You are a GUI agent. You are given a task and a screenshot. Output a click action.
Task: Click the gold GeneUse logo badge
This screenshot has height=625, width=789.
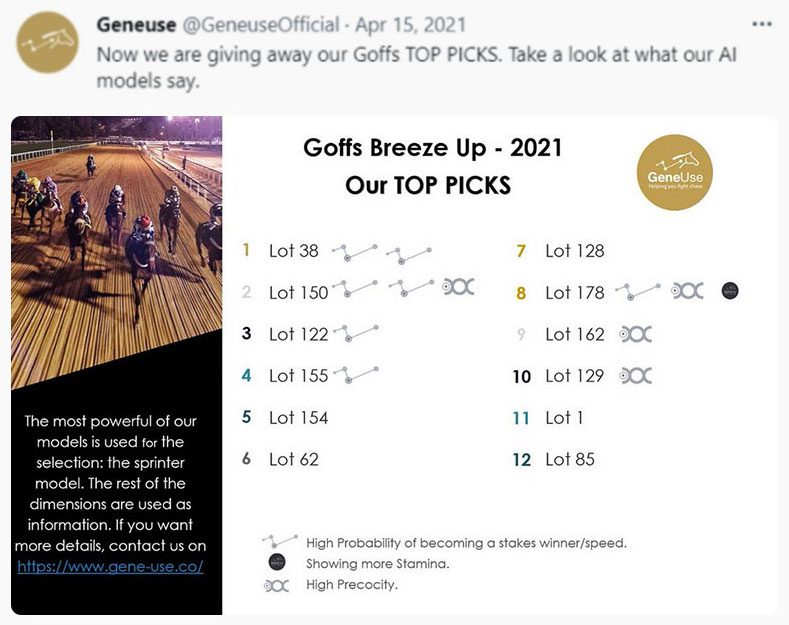[675, 172]
